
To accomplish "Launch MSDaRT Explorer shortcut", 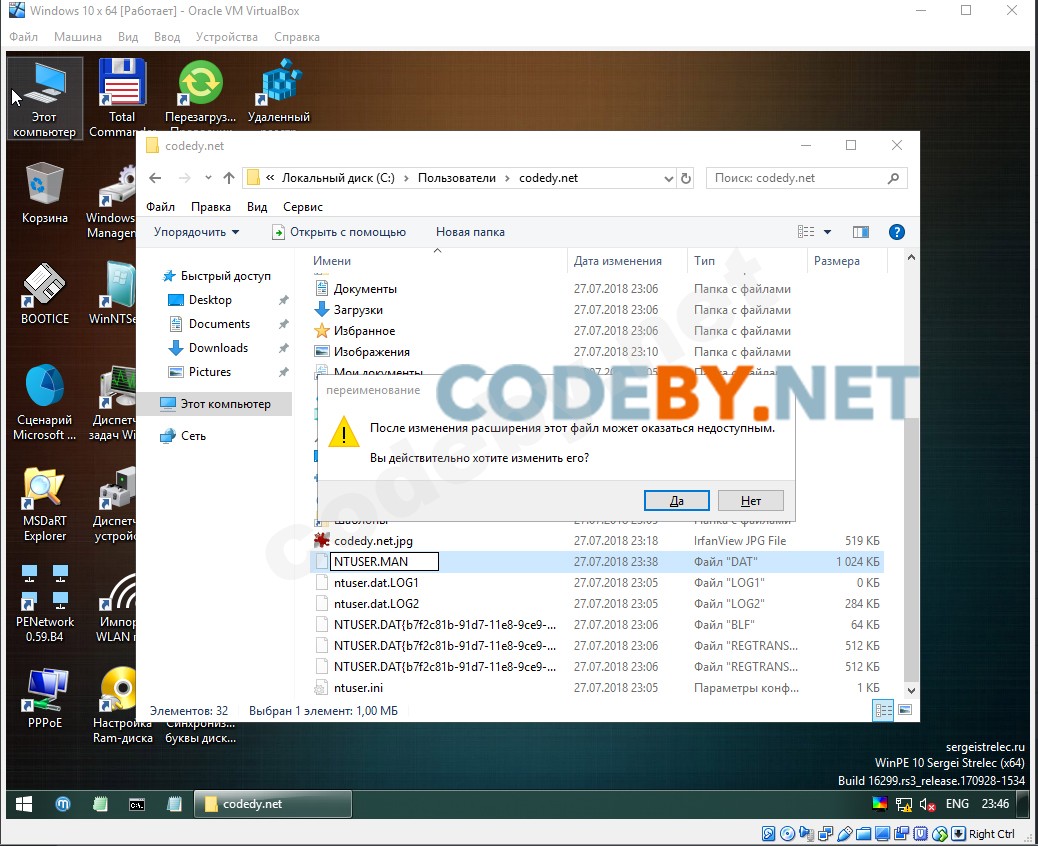I will (44, 504).
